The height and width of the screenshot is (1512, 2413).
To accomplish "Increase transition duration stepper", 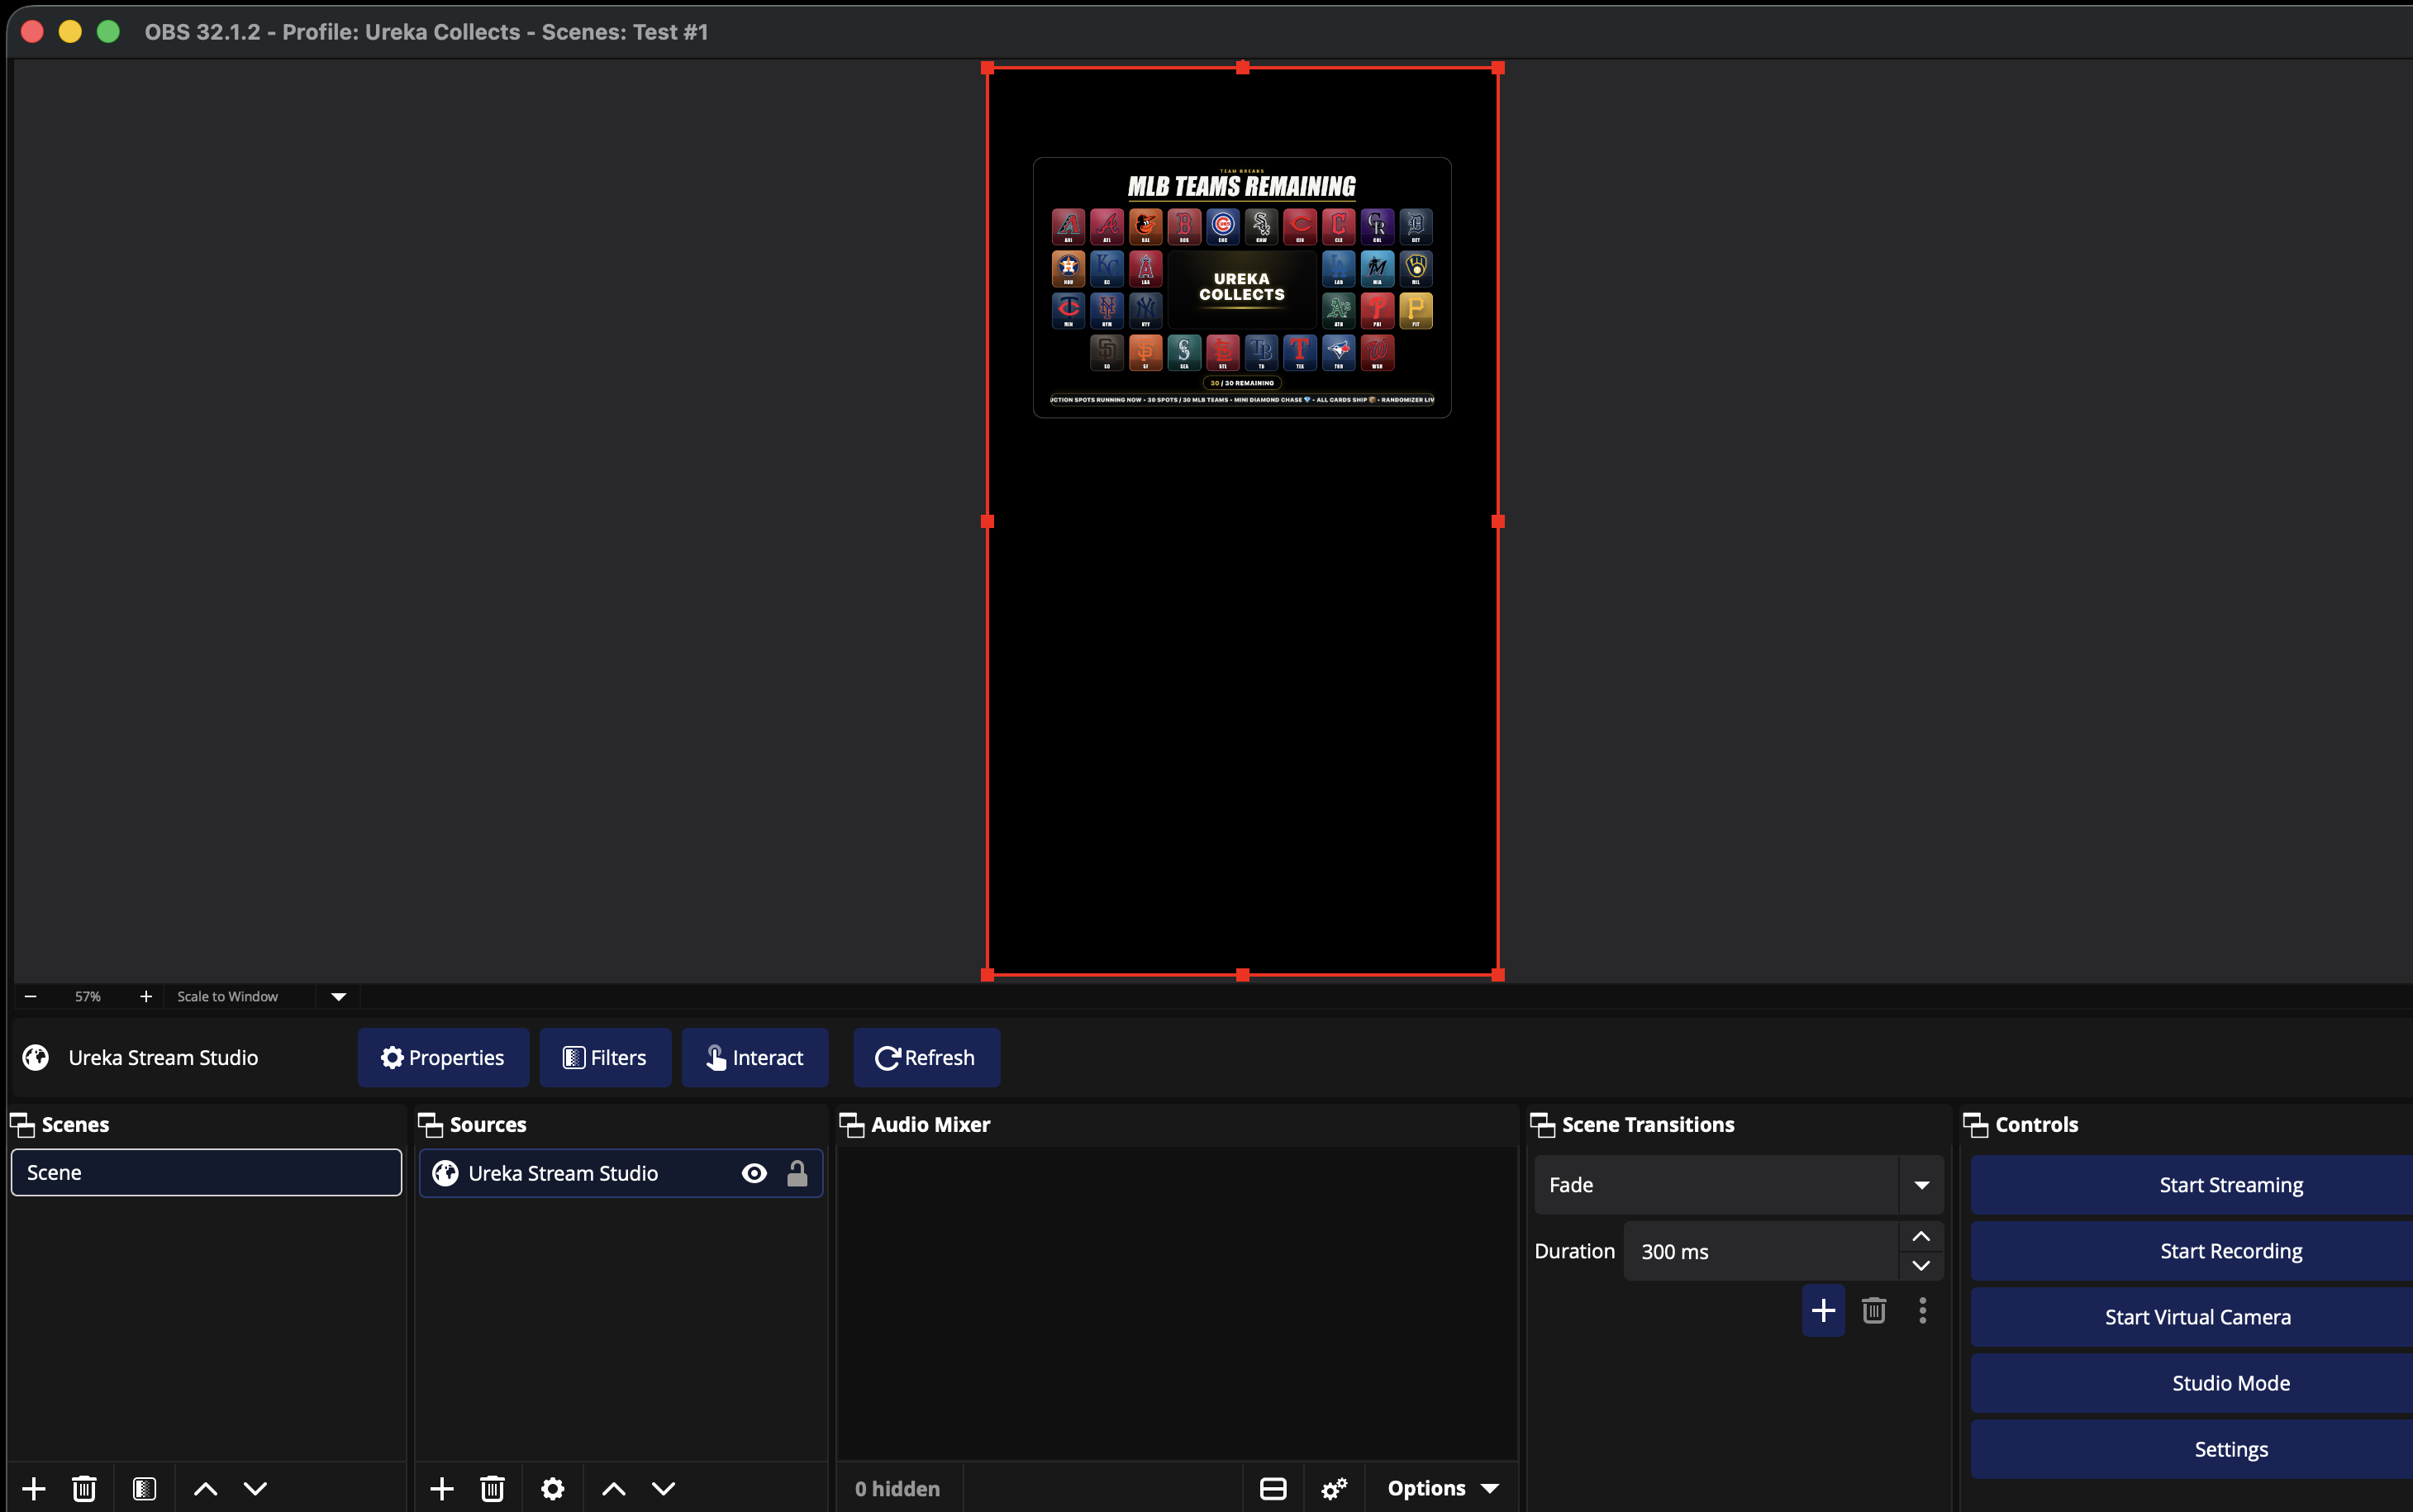I will tap(1921, 1237).
